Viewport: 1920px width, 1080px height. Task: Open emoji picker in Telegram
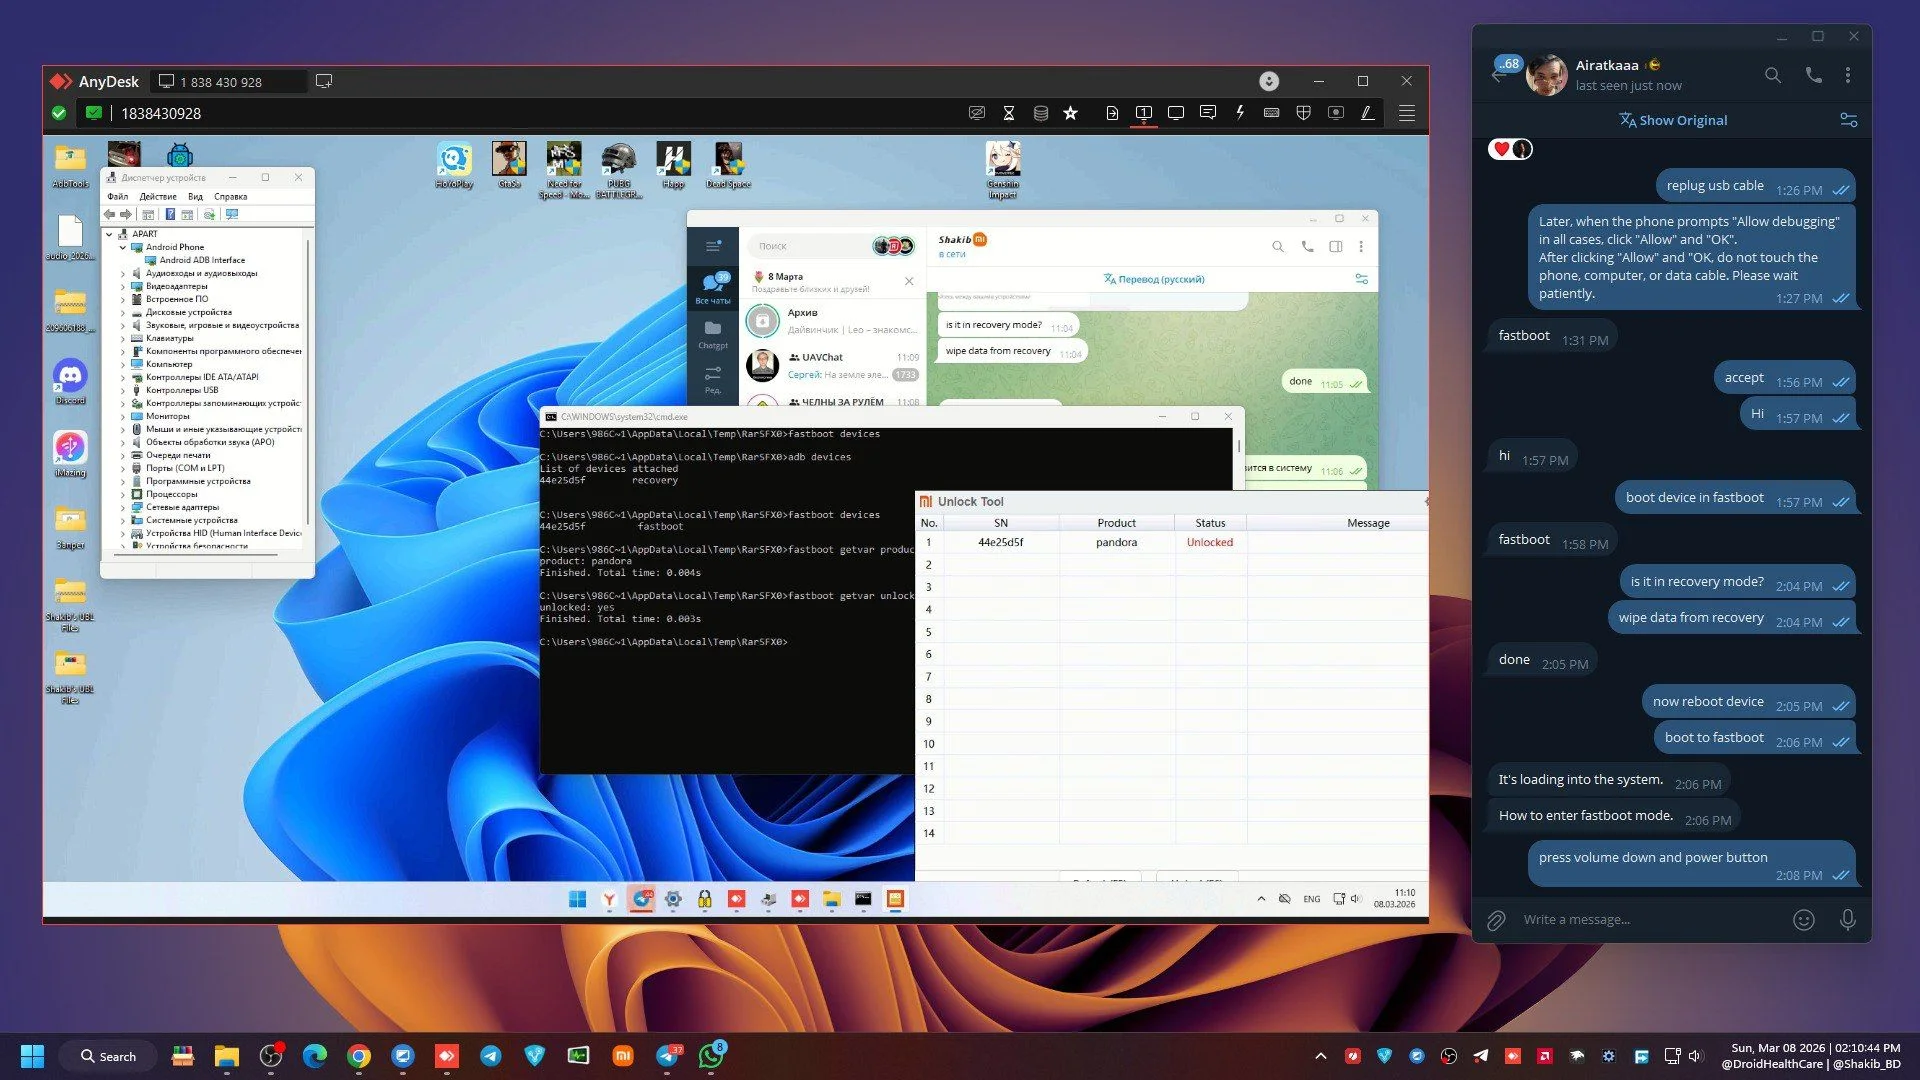coord(1804,920)
